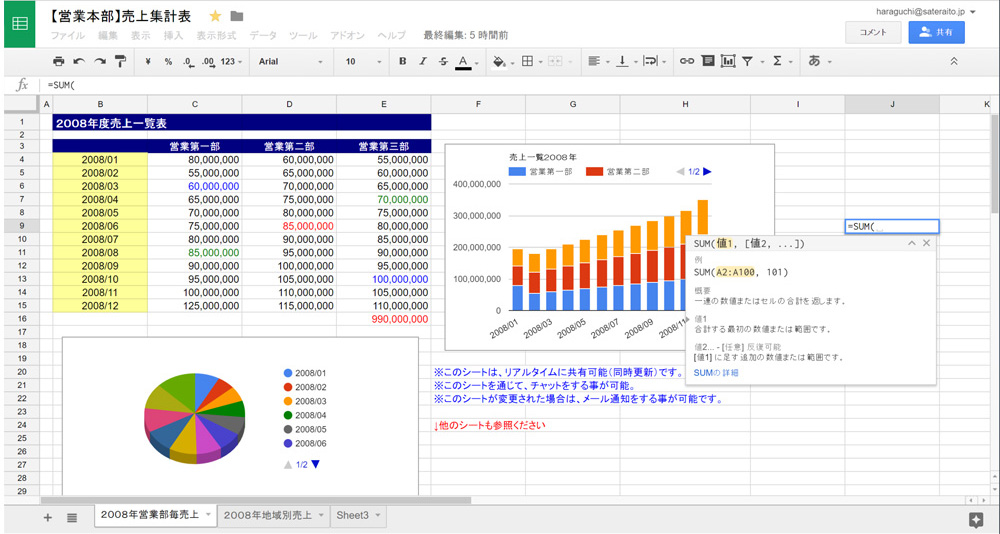Open the 123 number format dropdown
The image size is (1000, 534).
(232, 62)
